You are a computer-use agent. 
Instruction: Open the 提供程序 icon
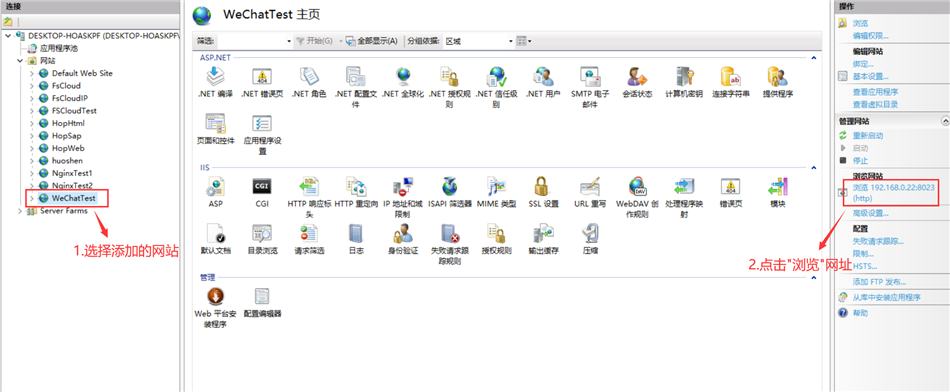pos(777,77)
